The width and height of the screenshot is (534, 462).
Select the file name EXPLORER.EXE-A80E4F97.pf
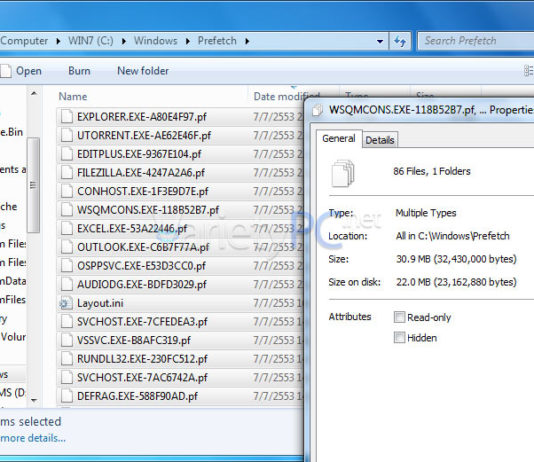pos(142,117)
